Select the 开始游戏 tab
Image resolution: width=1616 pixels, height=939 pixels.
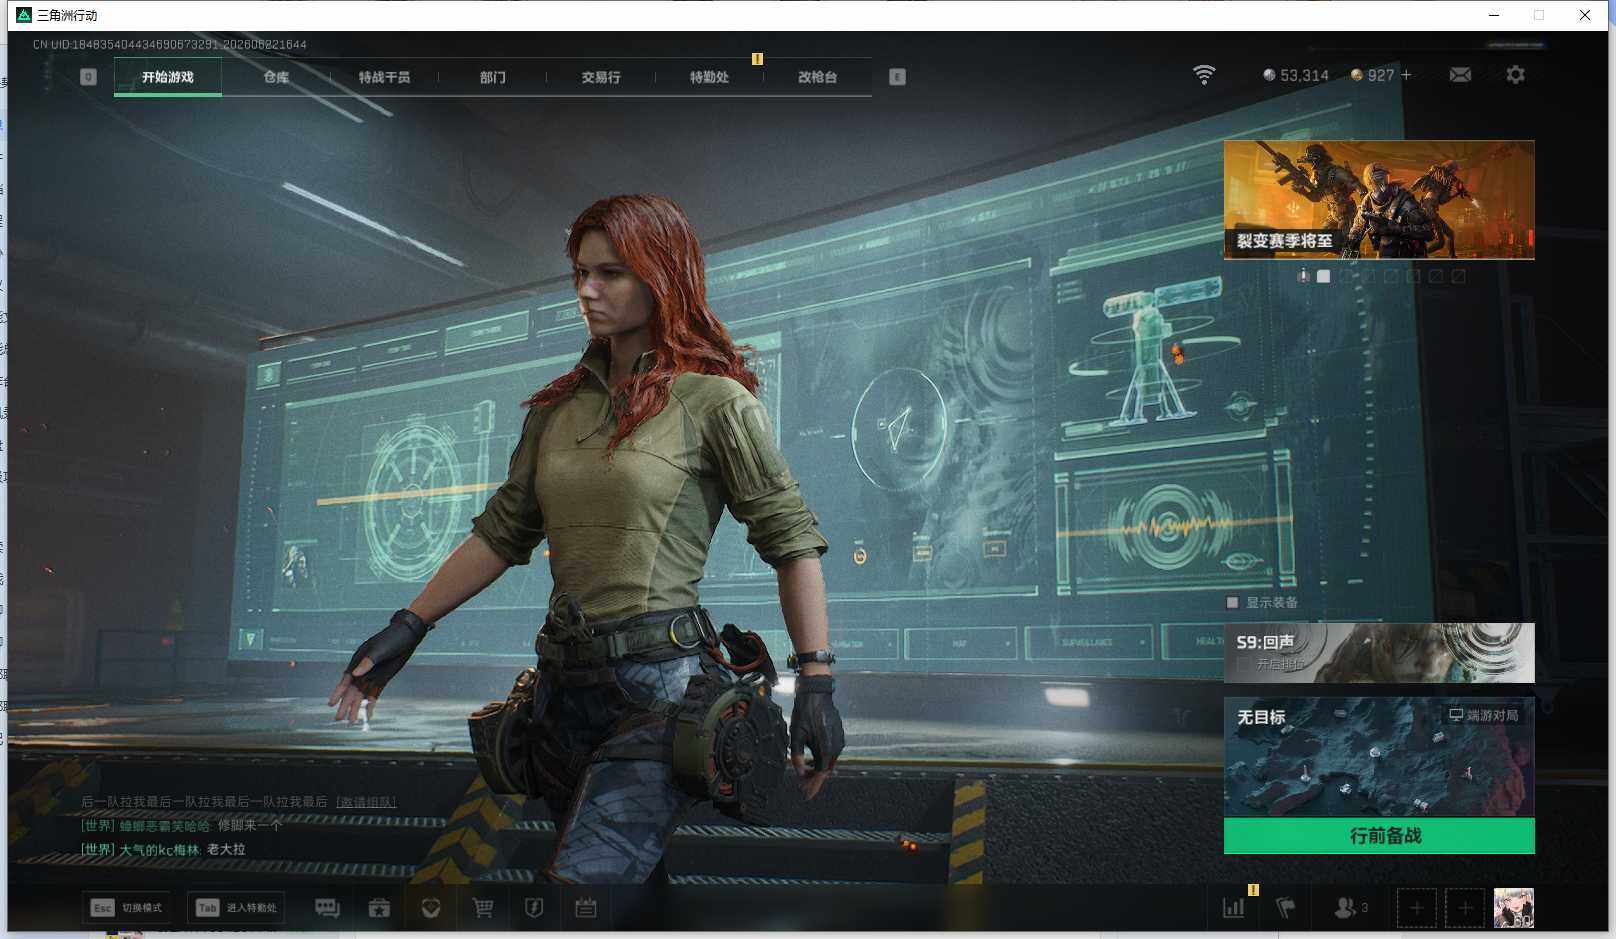pyautogui.click(x=168, y=77)
